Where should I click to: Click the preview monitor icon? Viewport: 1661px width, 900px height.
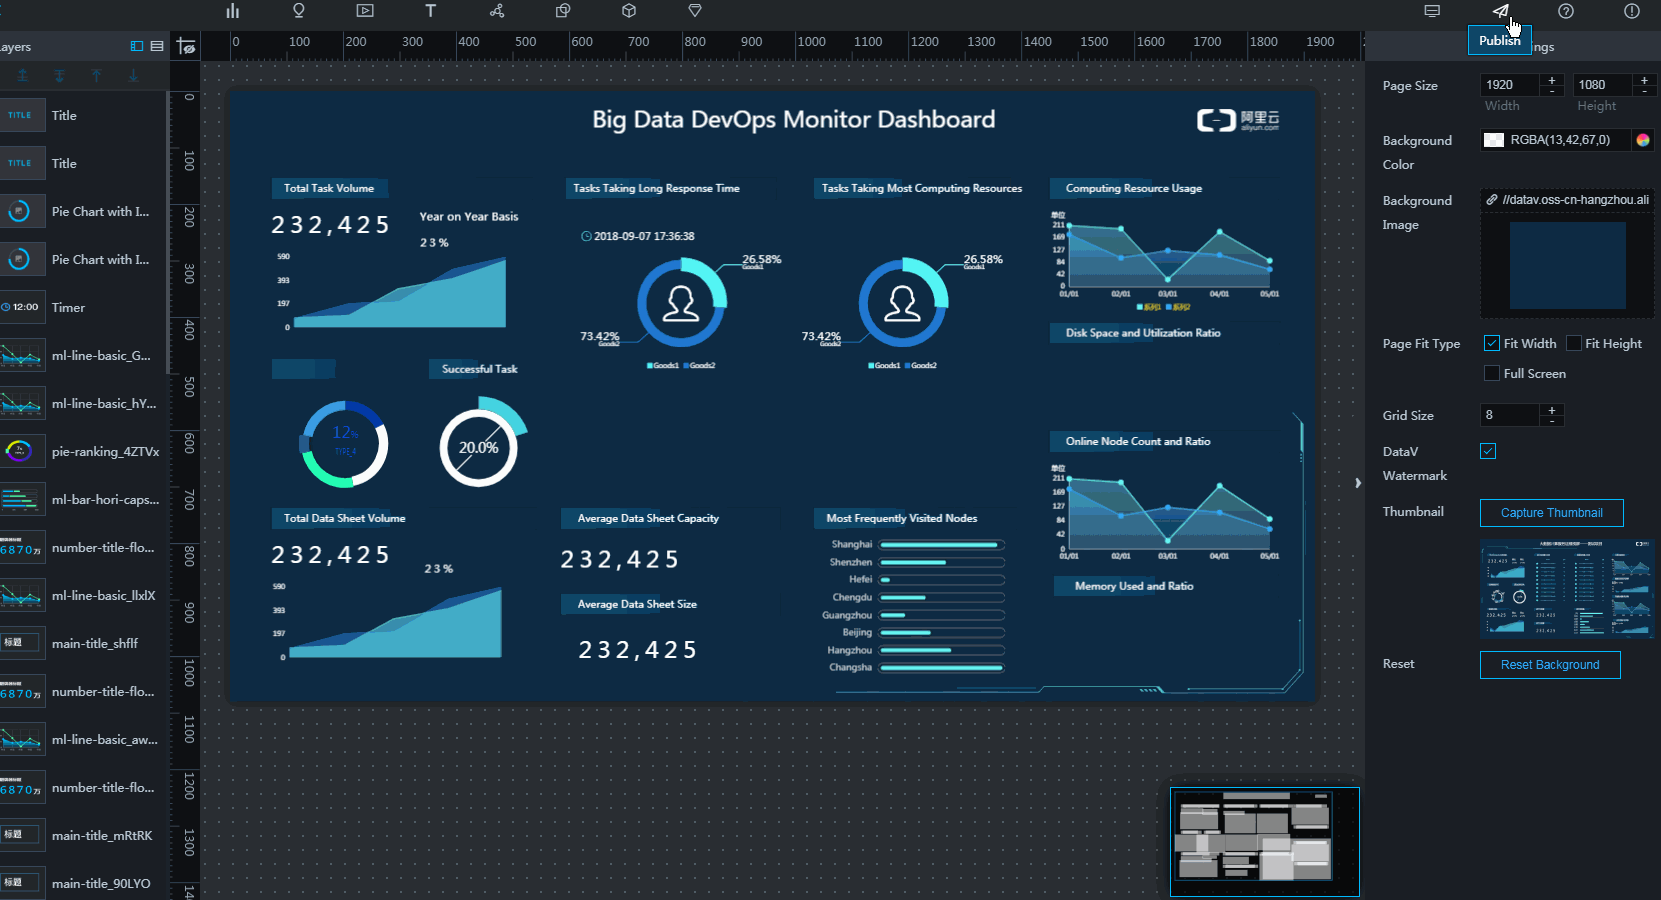point(1432,11)
